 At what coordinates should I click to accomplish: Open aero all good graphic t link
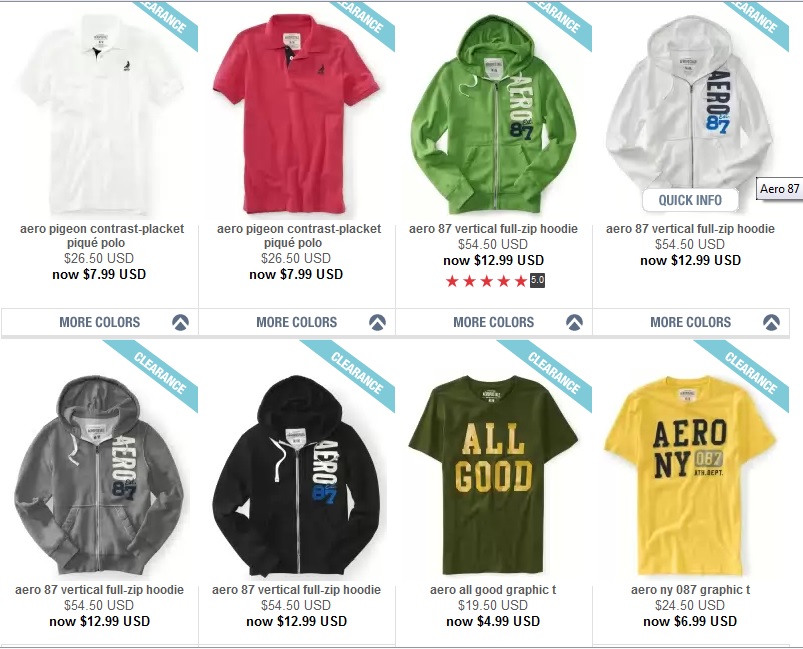(493, 590)
